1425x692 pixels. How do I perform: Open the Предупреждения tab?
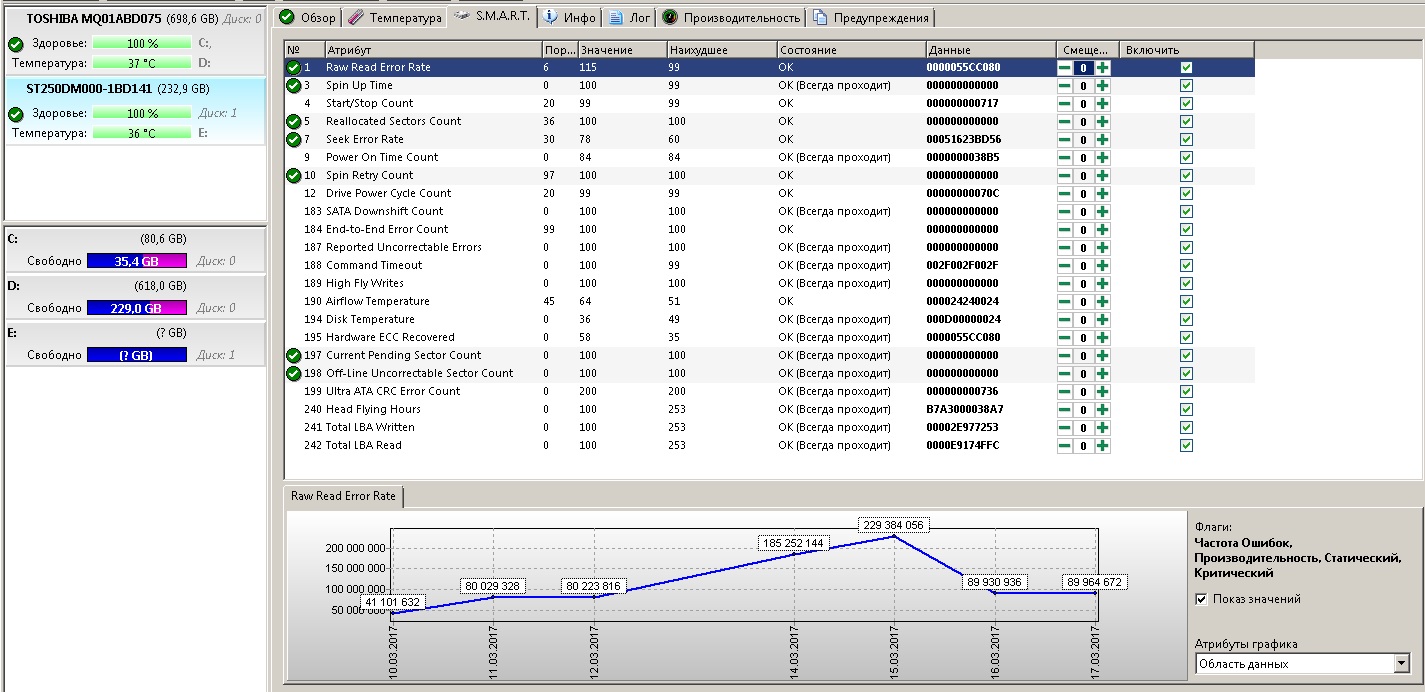coord(871,17)
